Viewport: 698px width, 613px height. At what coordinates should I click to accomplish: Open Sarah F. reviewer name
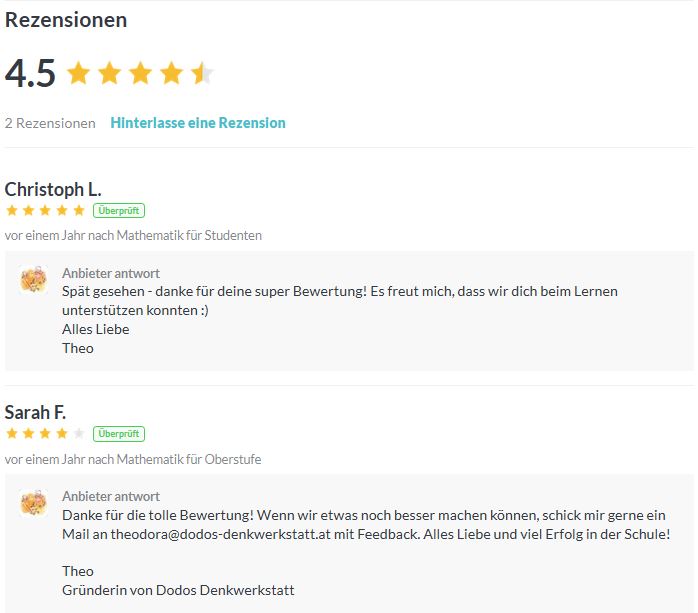tap(35, 413)
